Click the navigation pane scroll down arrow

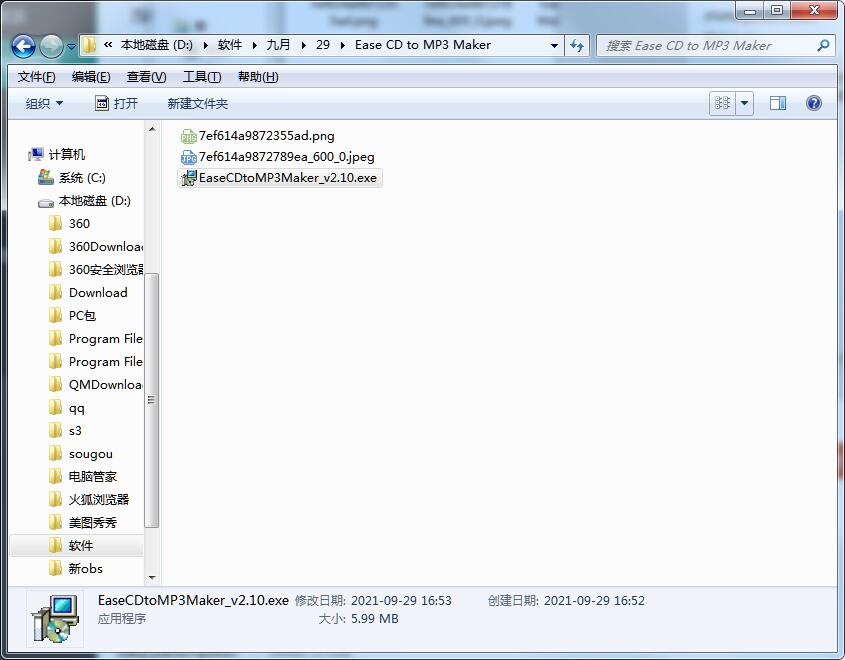152,578
